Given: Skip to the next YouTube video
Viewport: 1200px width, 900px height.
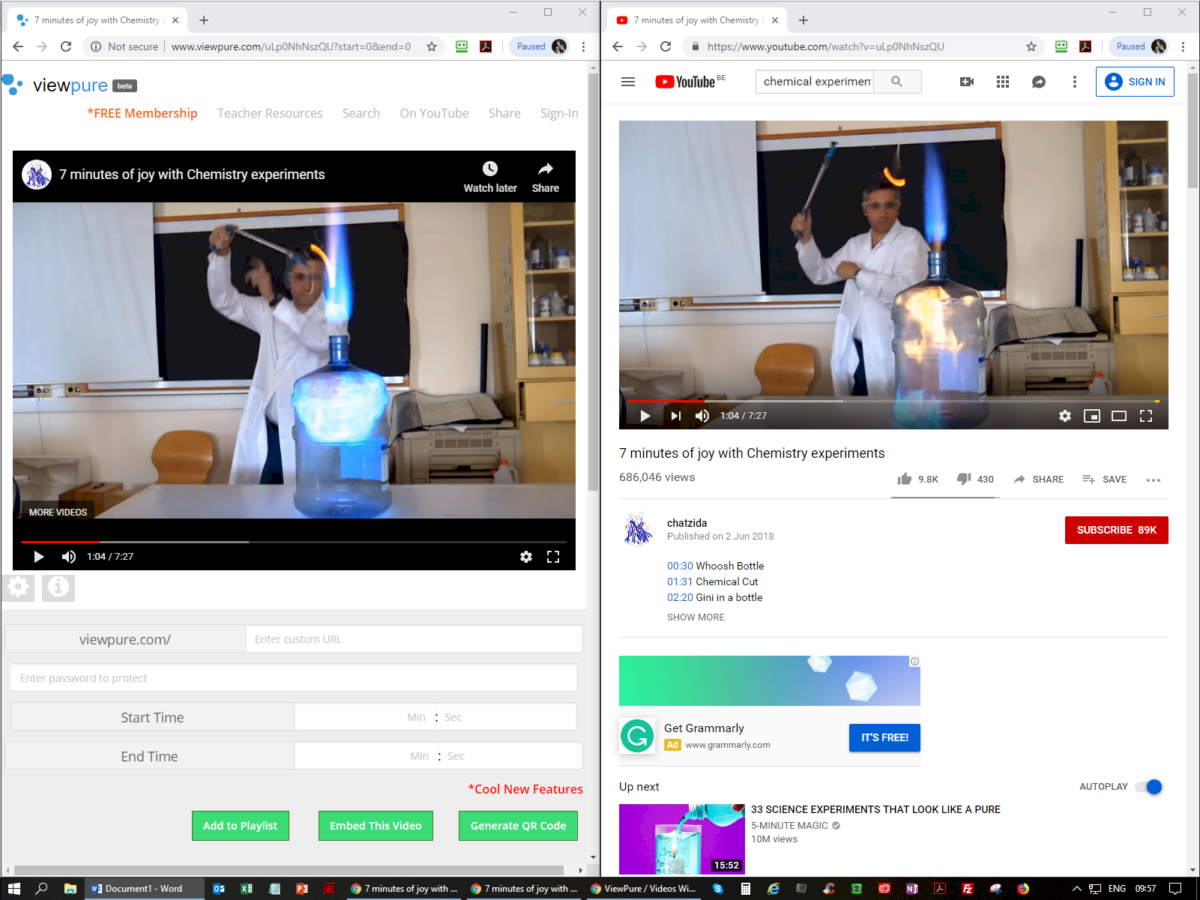Looking at the screenshot, I should pos(675,416).
